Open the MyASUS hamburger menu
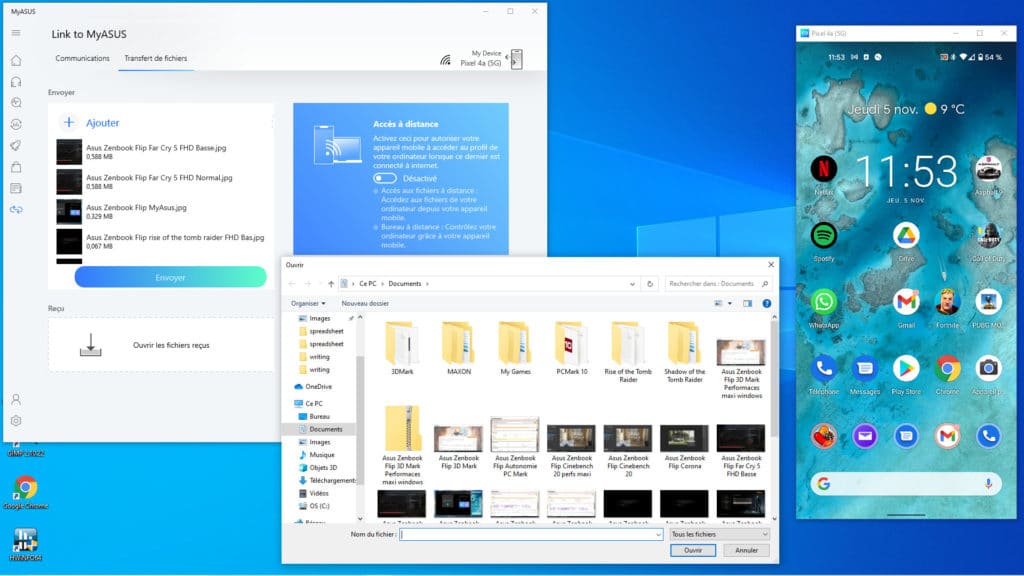Viewport: 1024px width, 576px height. (16, 33)
